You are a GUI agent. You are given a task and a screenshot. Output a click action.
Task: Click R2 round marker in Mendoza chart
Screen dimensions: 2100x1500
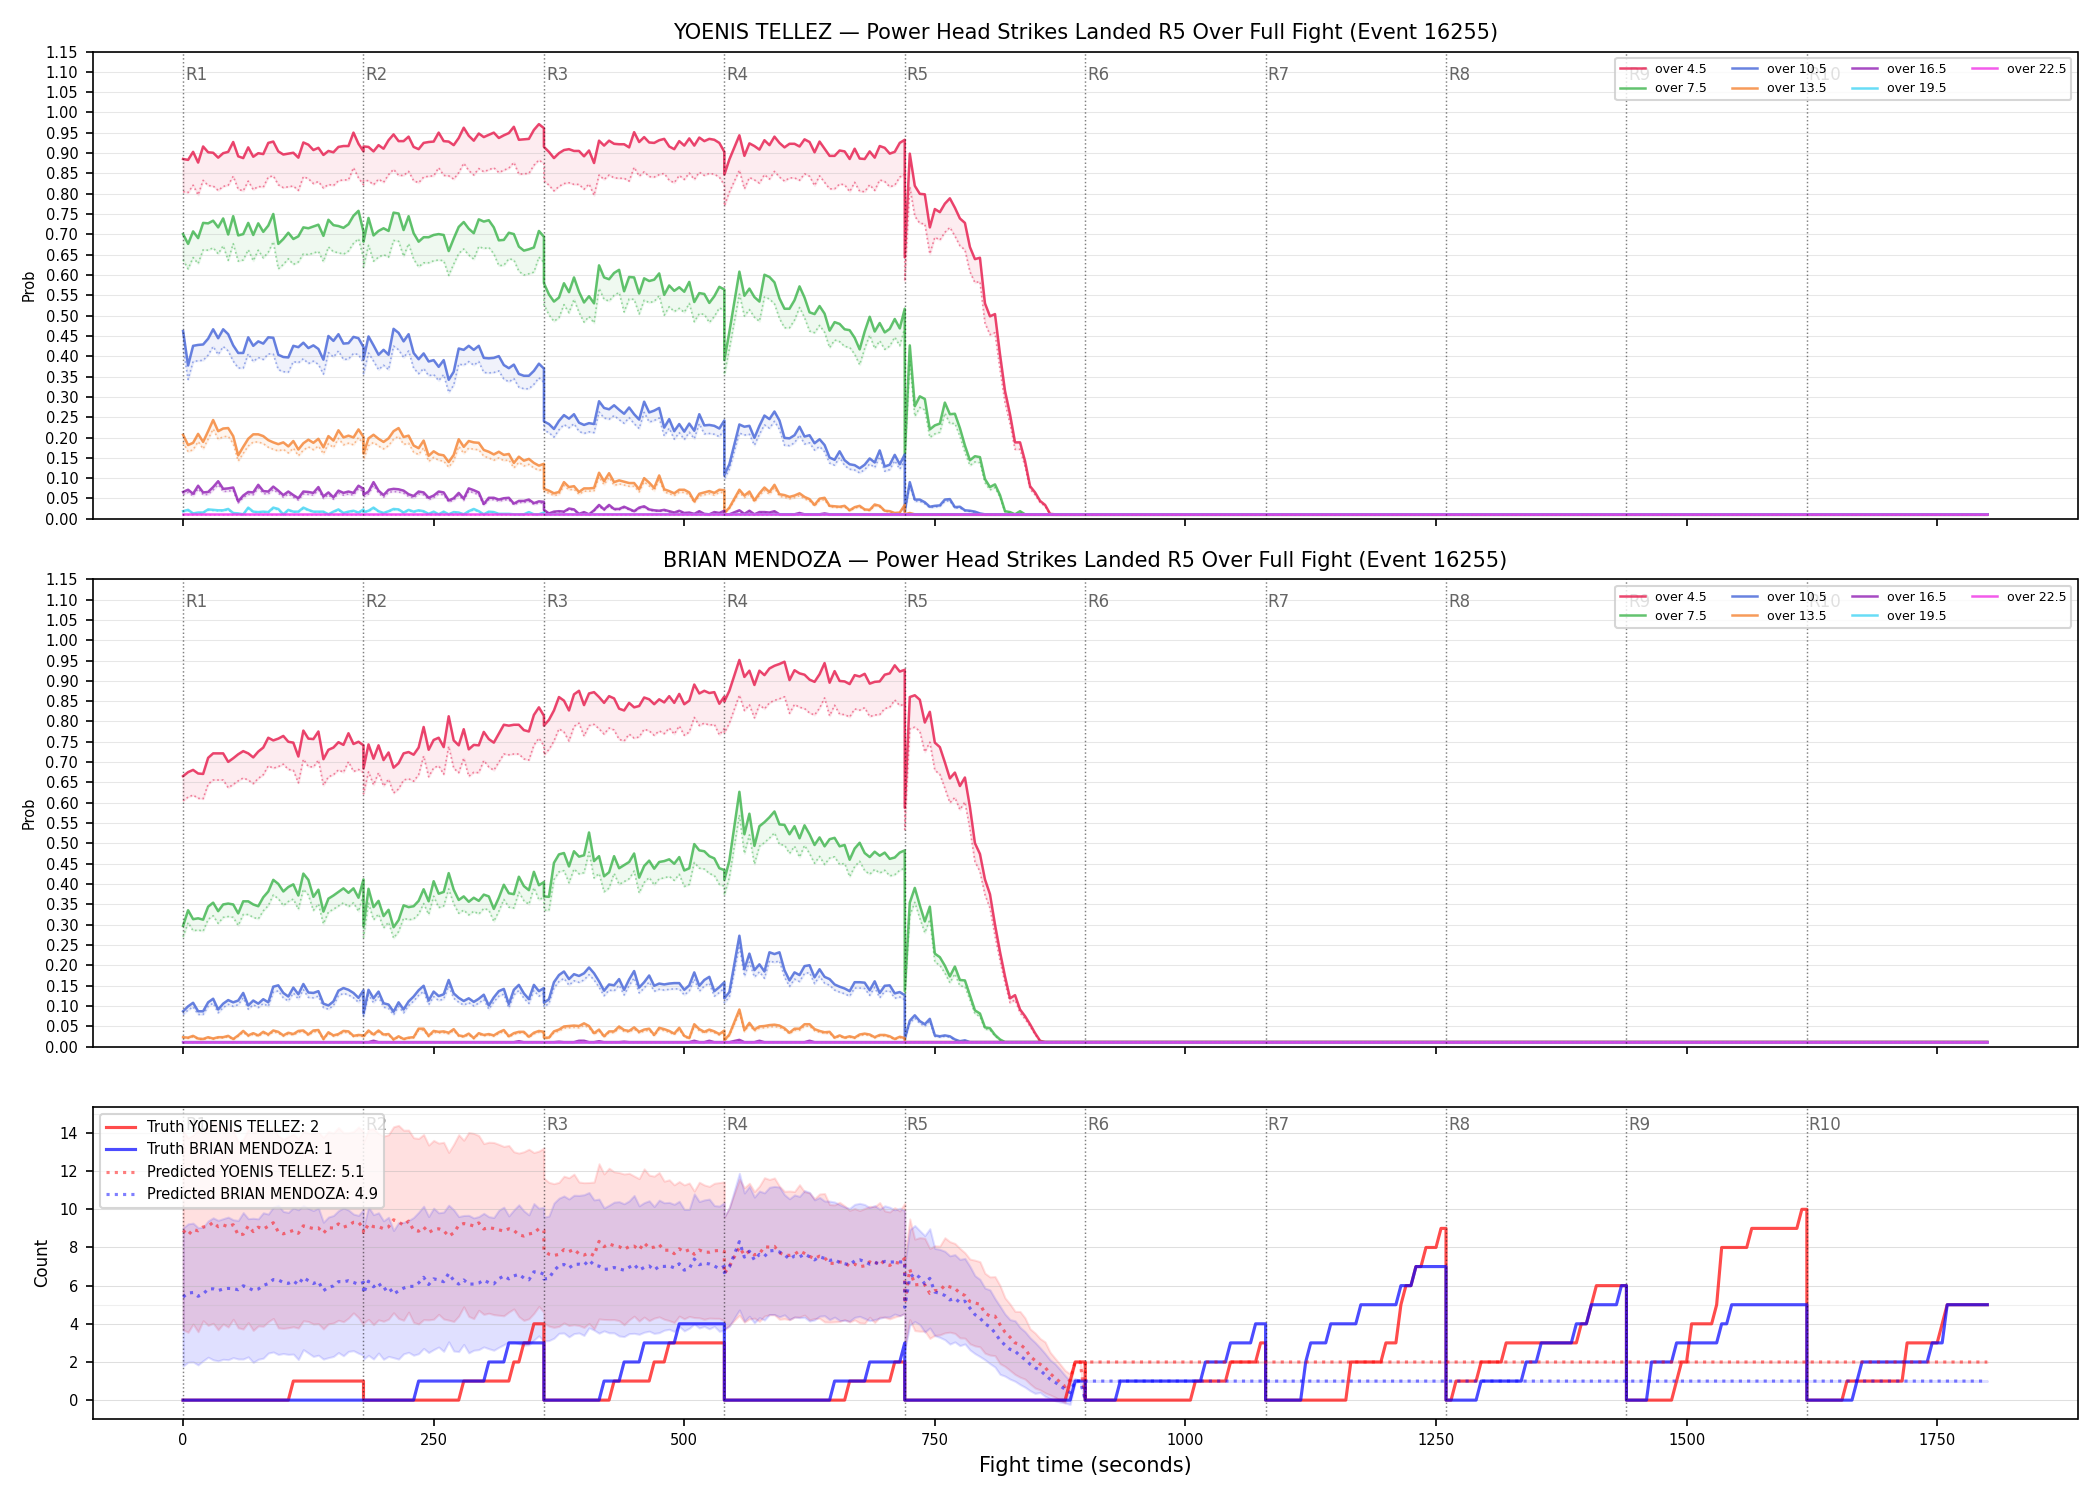pyautogui.click(x=376, y=601)
